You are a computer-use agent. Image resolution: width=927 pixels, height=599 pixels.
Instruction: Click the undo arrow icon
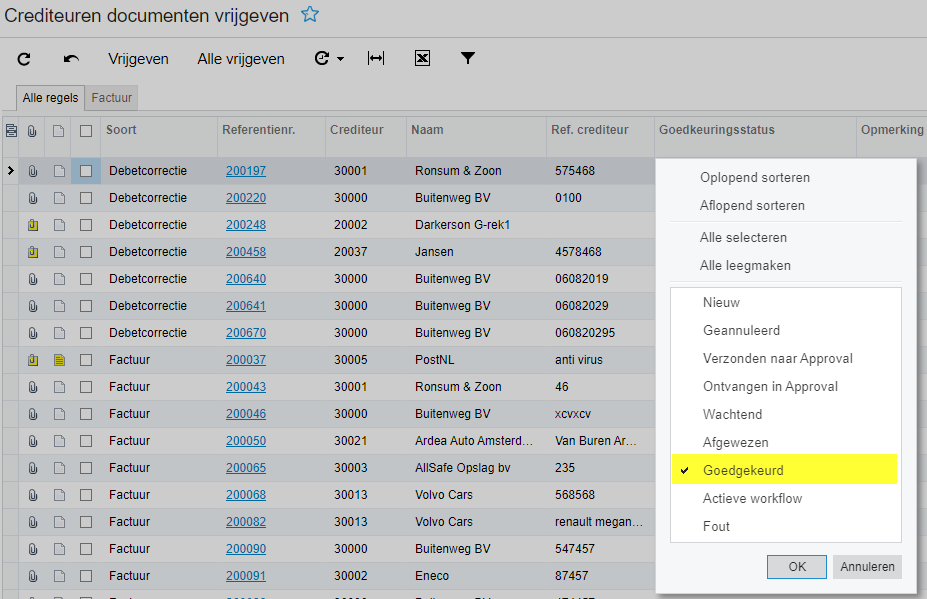(71, 59)
